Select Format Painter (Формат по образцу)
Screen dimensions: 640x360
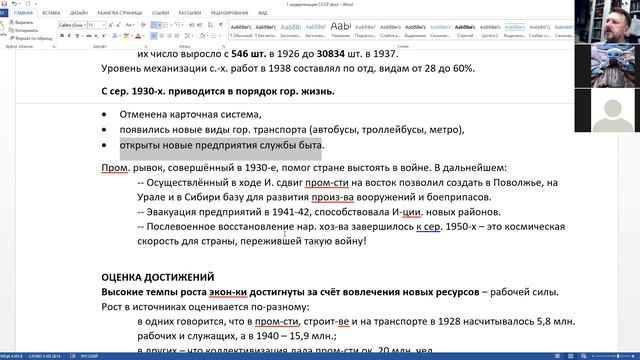pyautogui.click(x=31, y=38)
